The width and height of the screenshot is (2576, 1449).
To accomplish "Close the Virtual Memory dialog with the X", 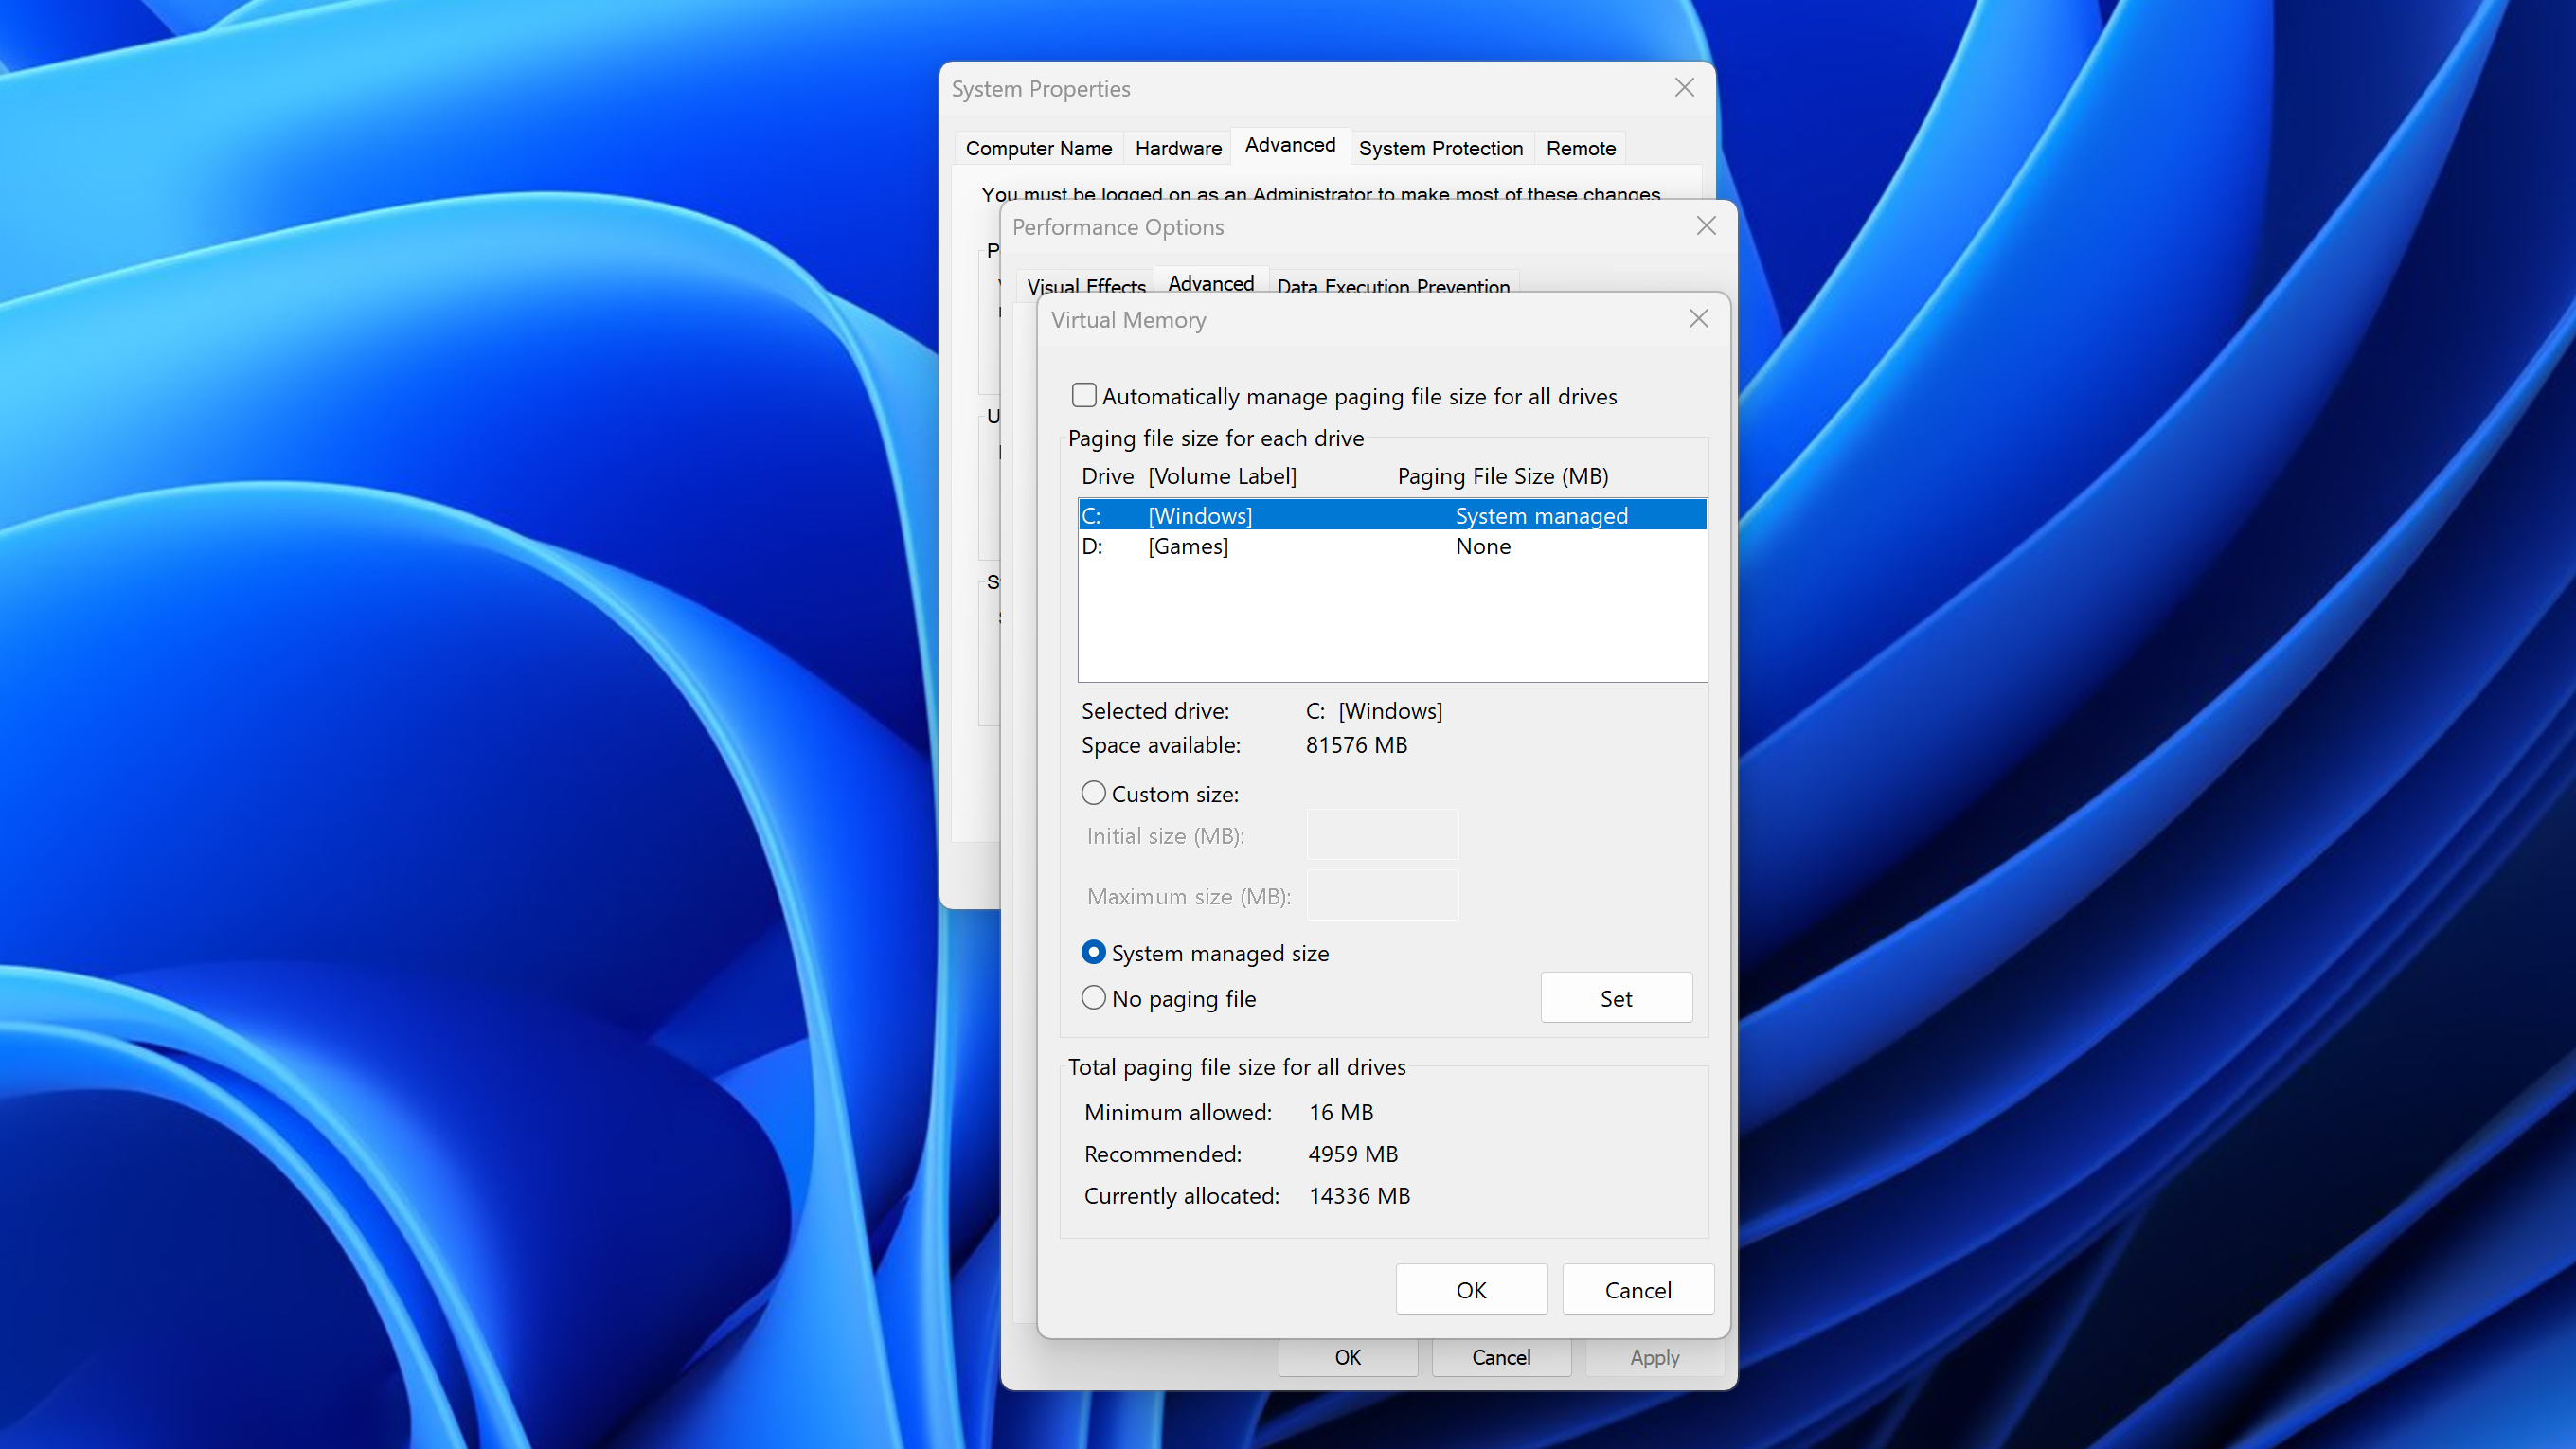I will (1697, 318).
